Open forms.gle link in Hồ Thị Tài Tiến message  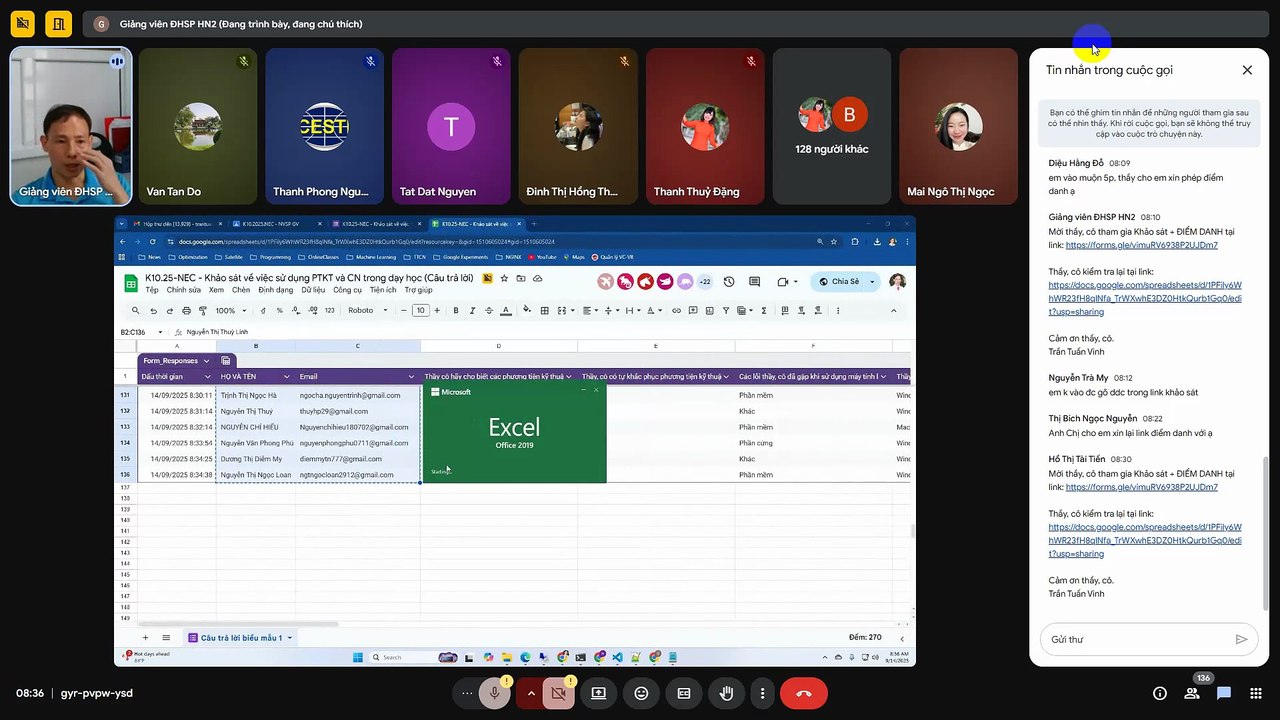[1142, 487]
